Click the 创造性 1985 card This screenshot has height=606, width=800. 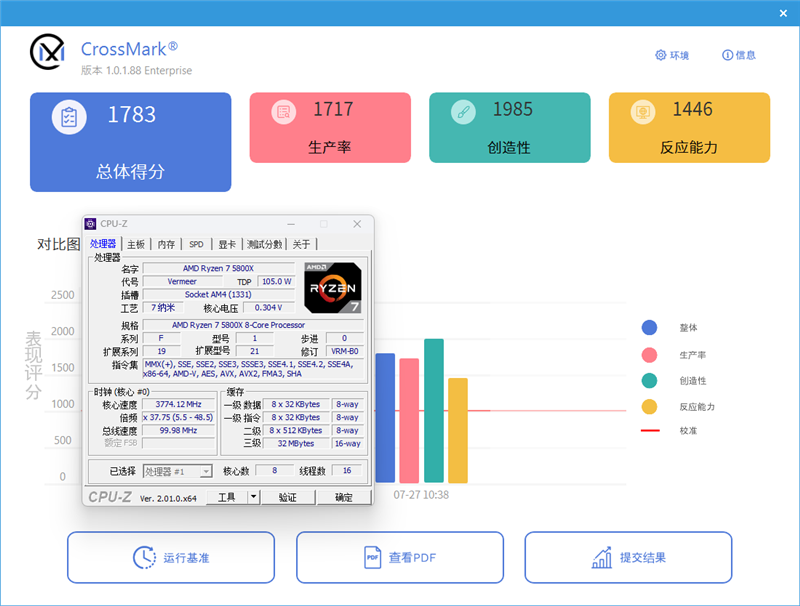pyautogui.click(x=510, y=128)
